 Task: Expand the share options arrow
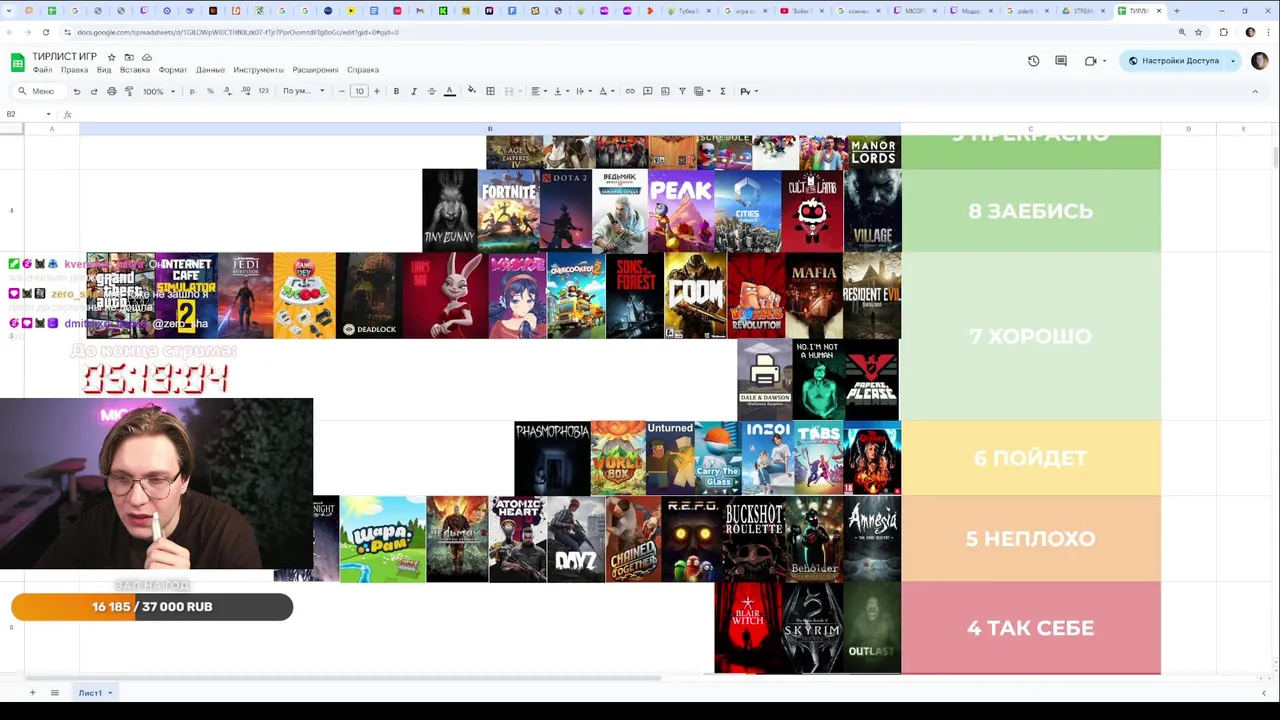1233,61
